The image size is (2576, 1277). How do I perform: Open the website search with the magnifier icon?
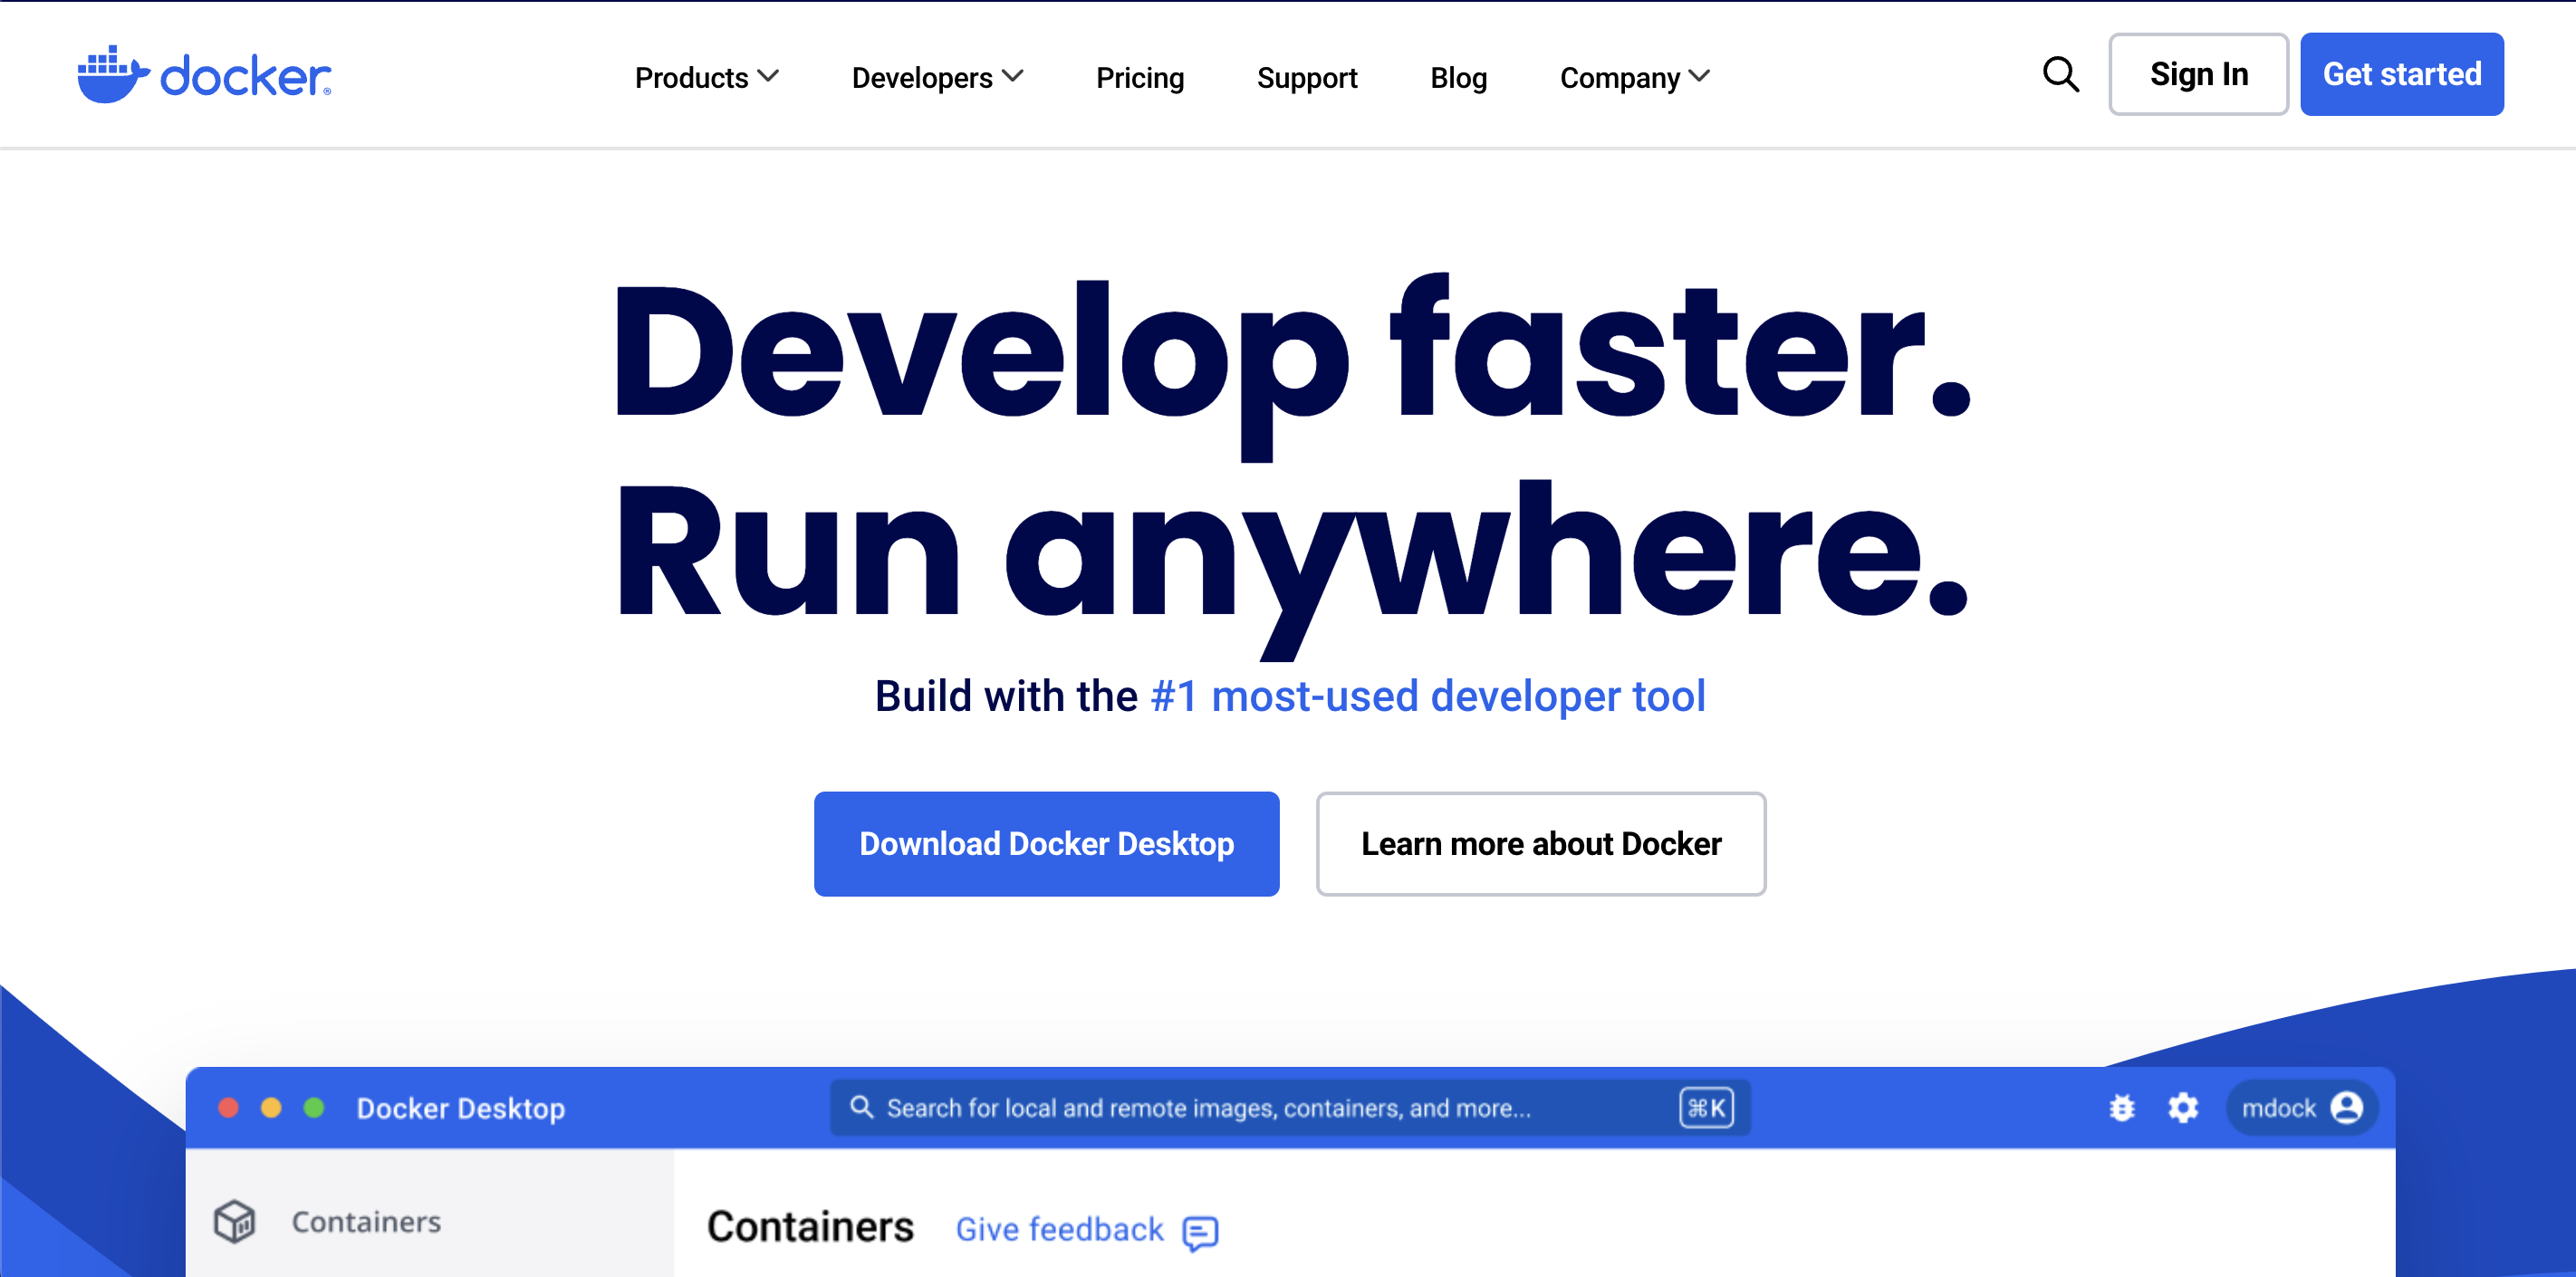click(x=2060, y=74)
